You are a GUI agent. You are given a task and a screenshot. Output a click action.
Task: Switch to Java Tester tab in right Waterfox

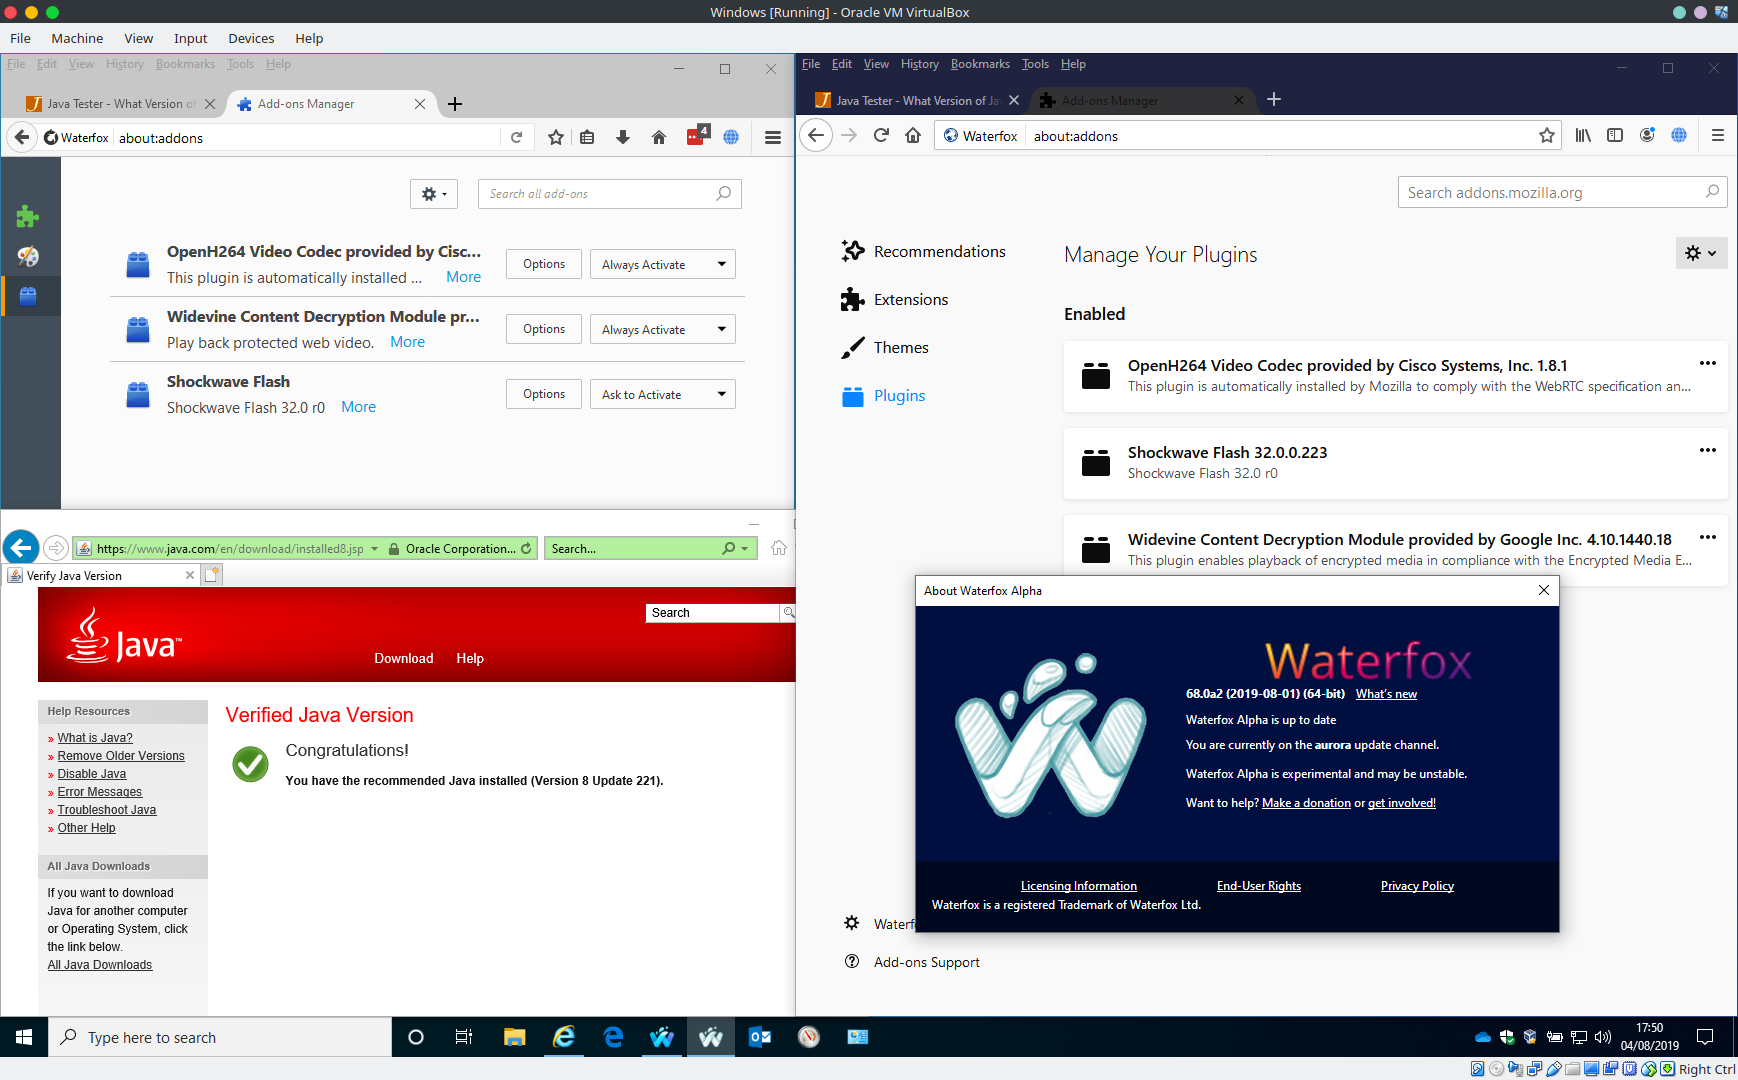pos(917,100)
